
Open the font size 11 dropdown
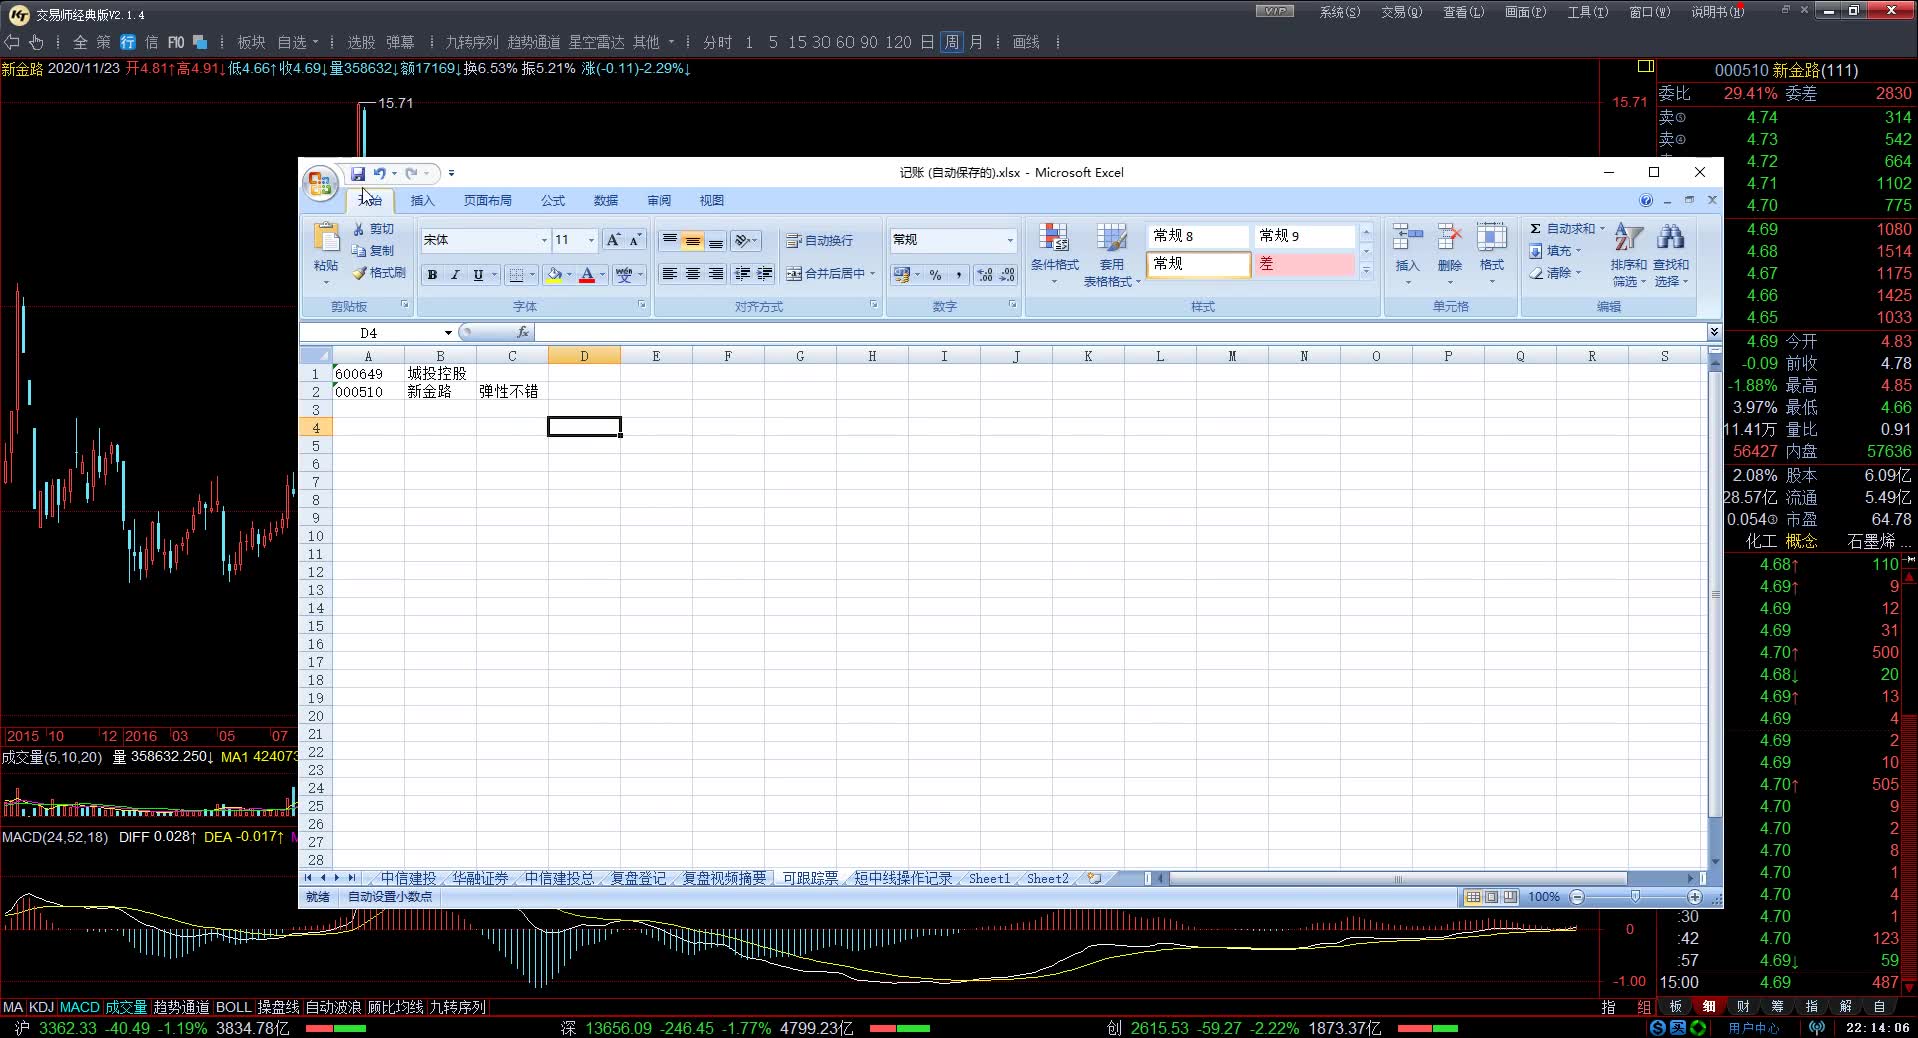pyautogui.click(x=591, y=240)
